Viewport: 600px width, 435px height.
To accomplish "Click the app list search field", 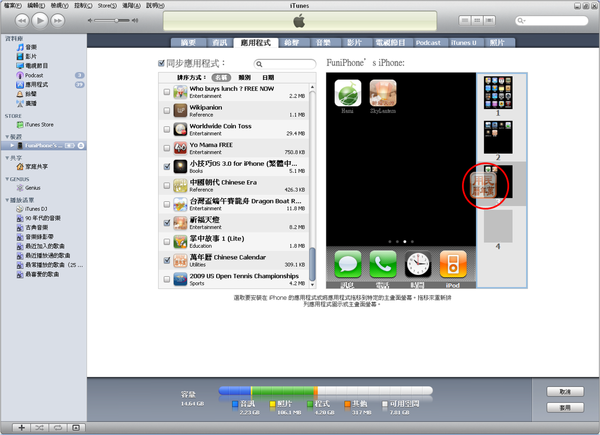I will tap(285, 64).
